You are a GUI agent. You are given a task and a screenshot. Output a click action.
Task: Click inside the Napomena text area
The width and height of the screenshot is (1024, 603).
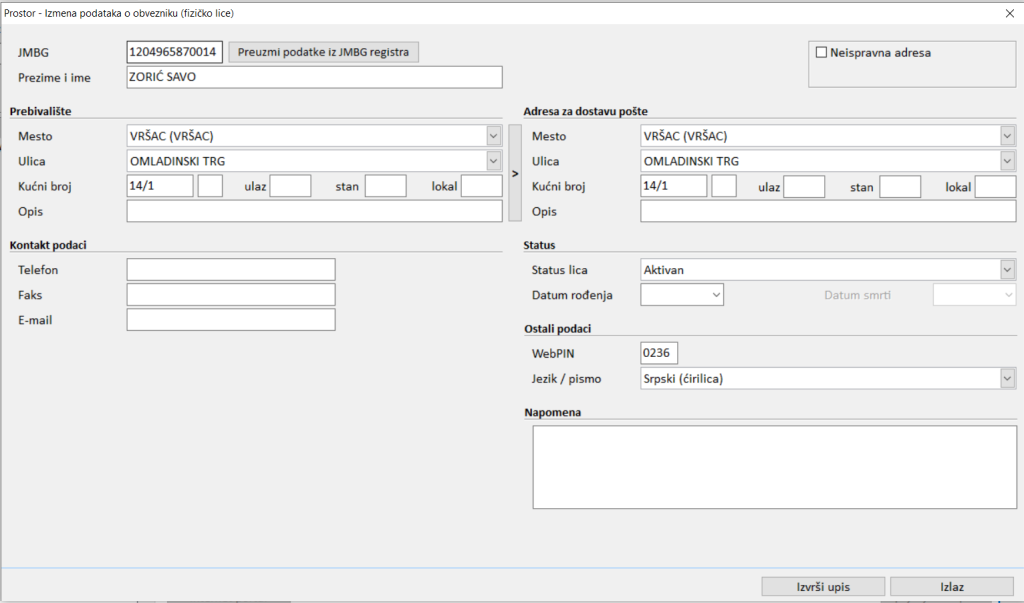(774, 467)
